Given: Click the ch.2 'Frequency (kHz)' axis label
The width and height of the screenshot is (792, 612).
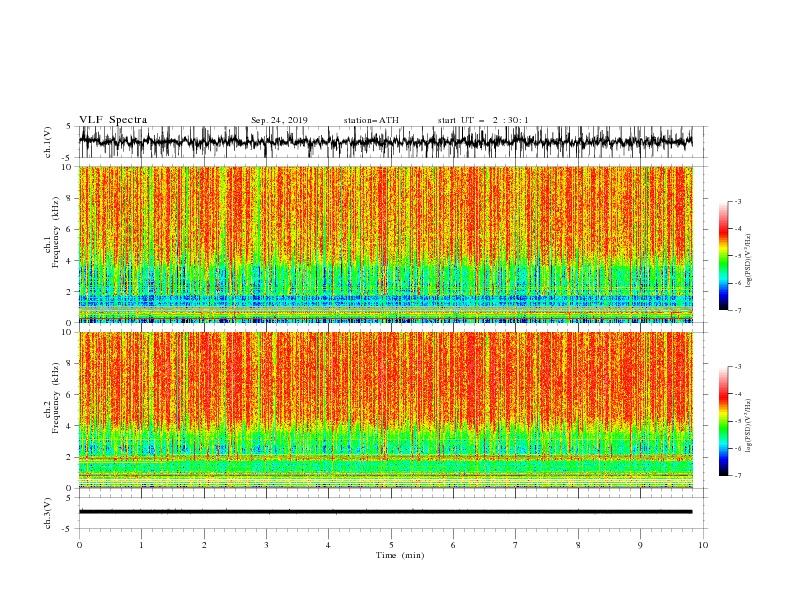Looking at the screenshot, I should [x=56, y=397].
